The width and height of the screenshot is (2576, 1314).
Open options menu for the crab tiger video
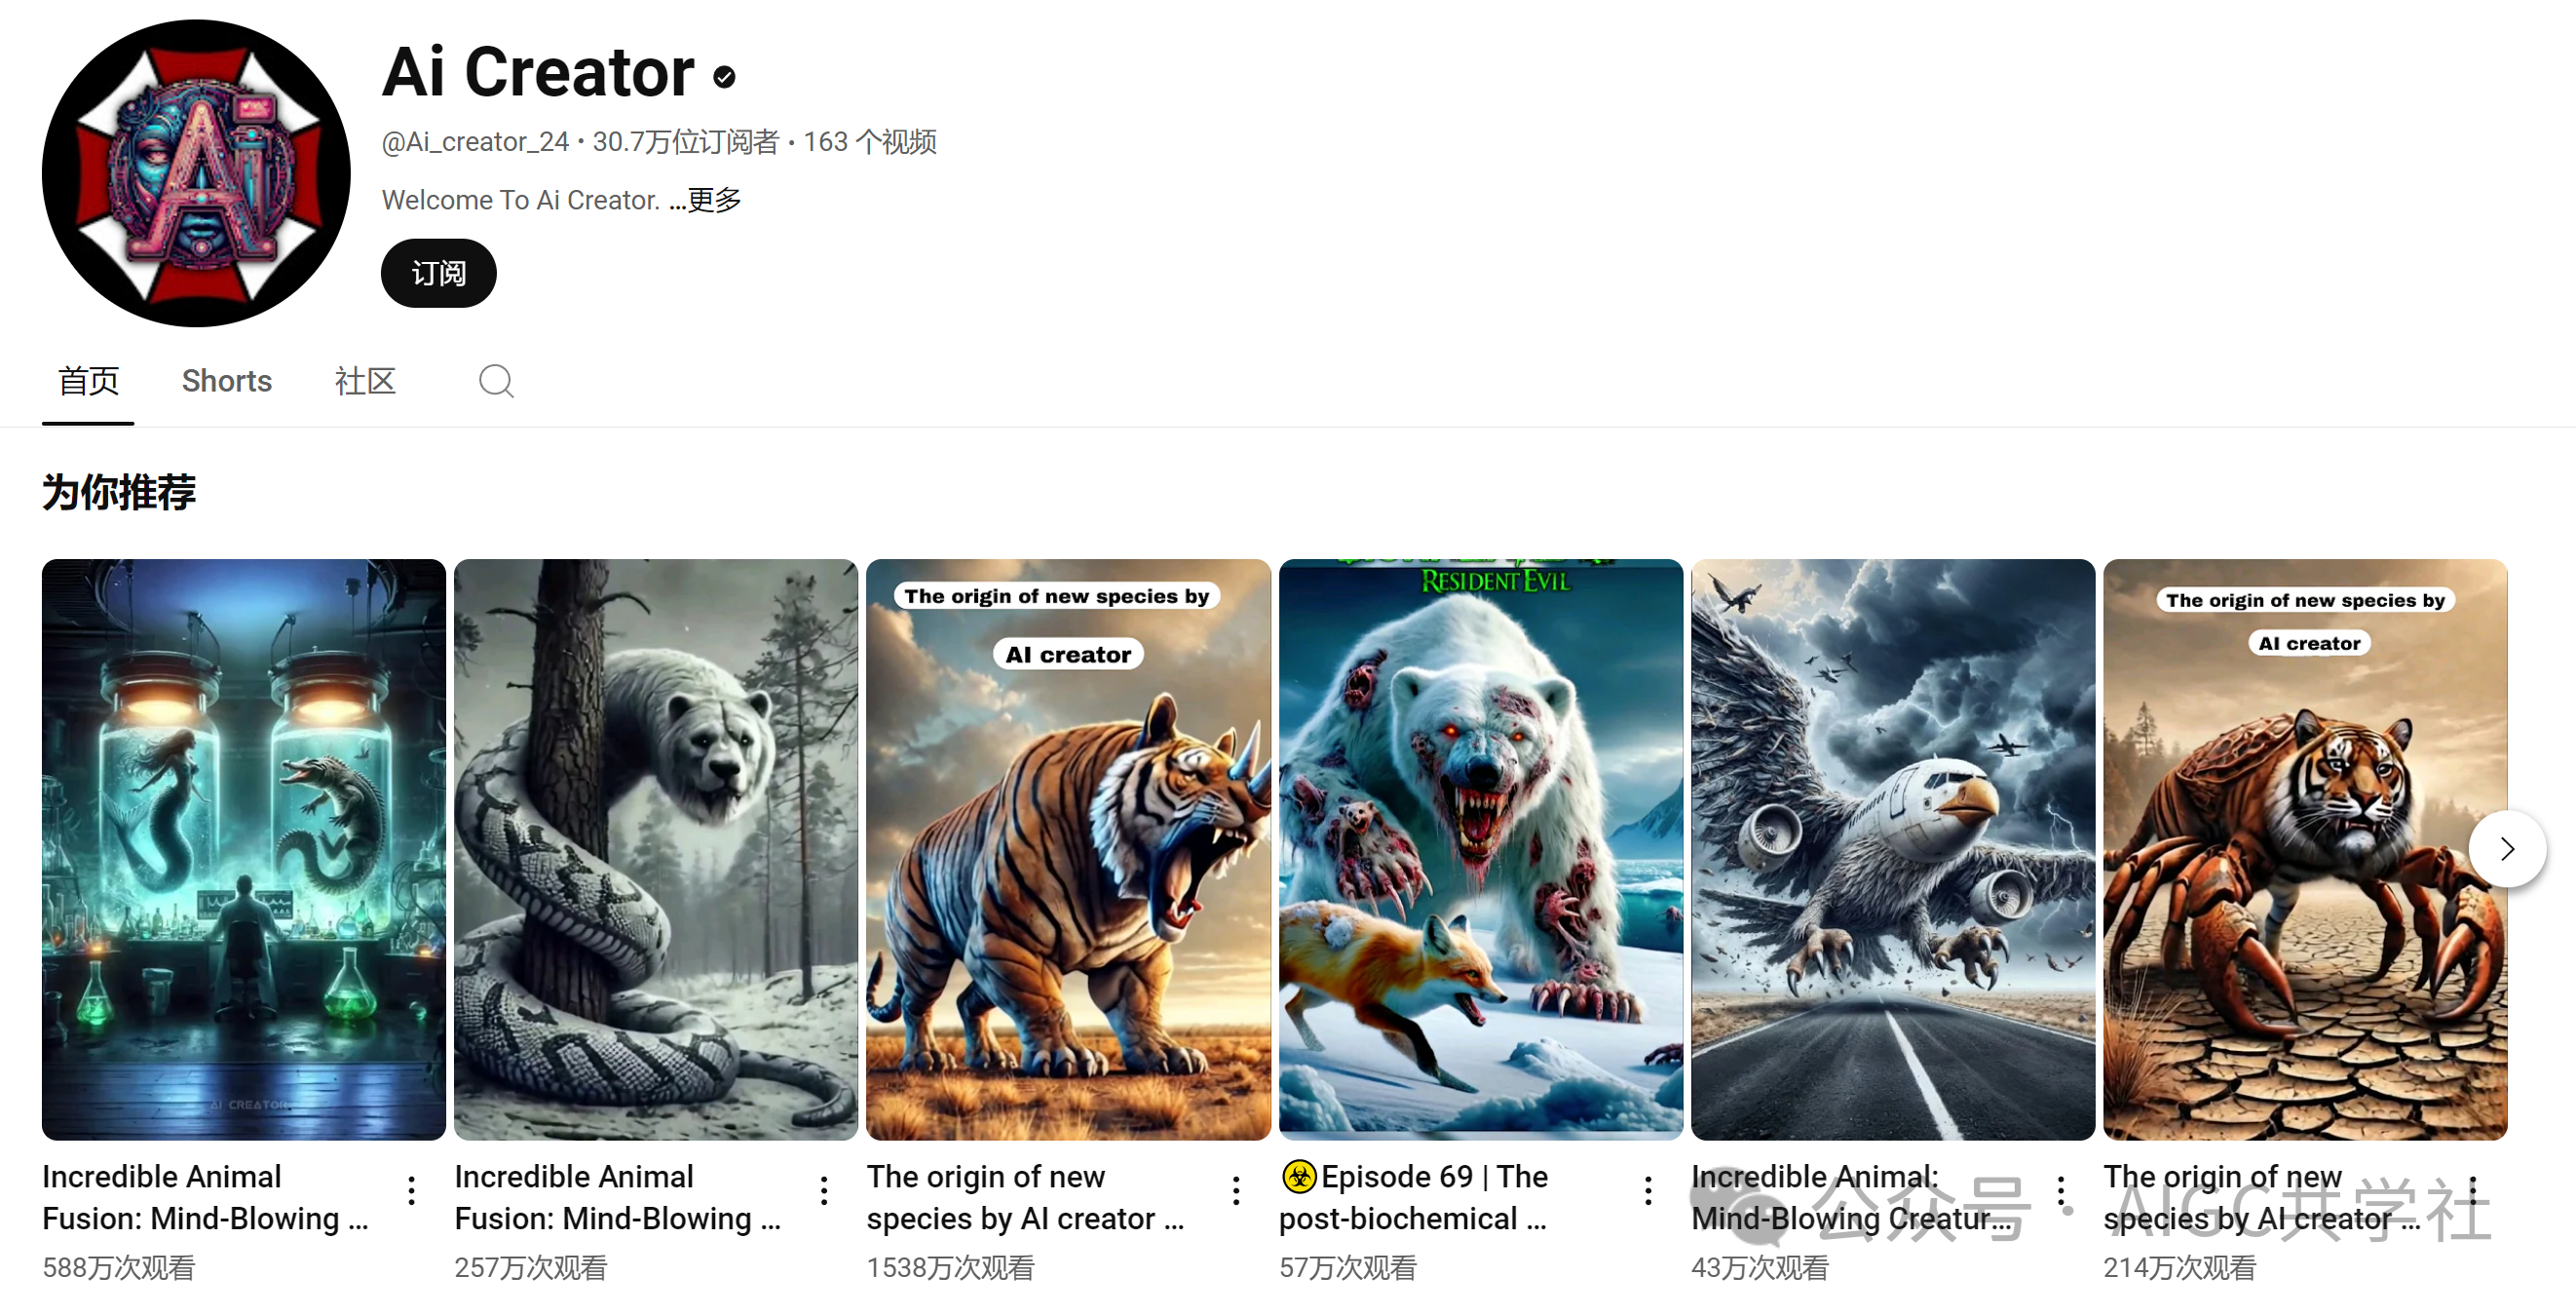tap(2473, 1190)
